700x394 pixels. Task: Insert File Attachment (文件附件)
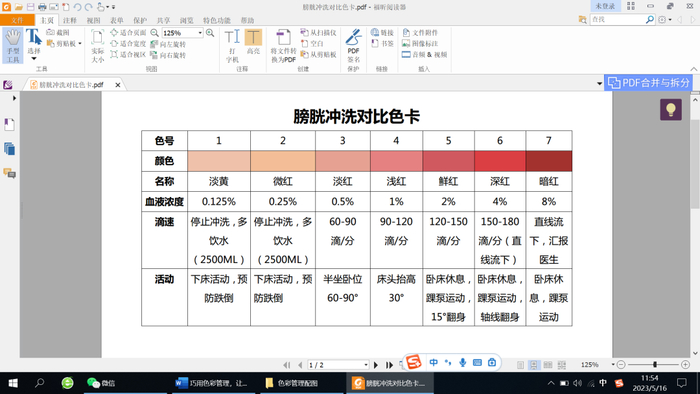coord(420,33)
